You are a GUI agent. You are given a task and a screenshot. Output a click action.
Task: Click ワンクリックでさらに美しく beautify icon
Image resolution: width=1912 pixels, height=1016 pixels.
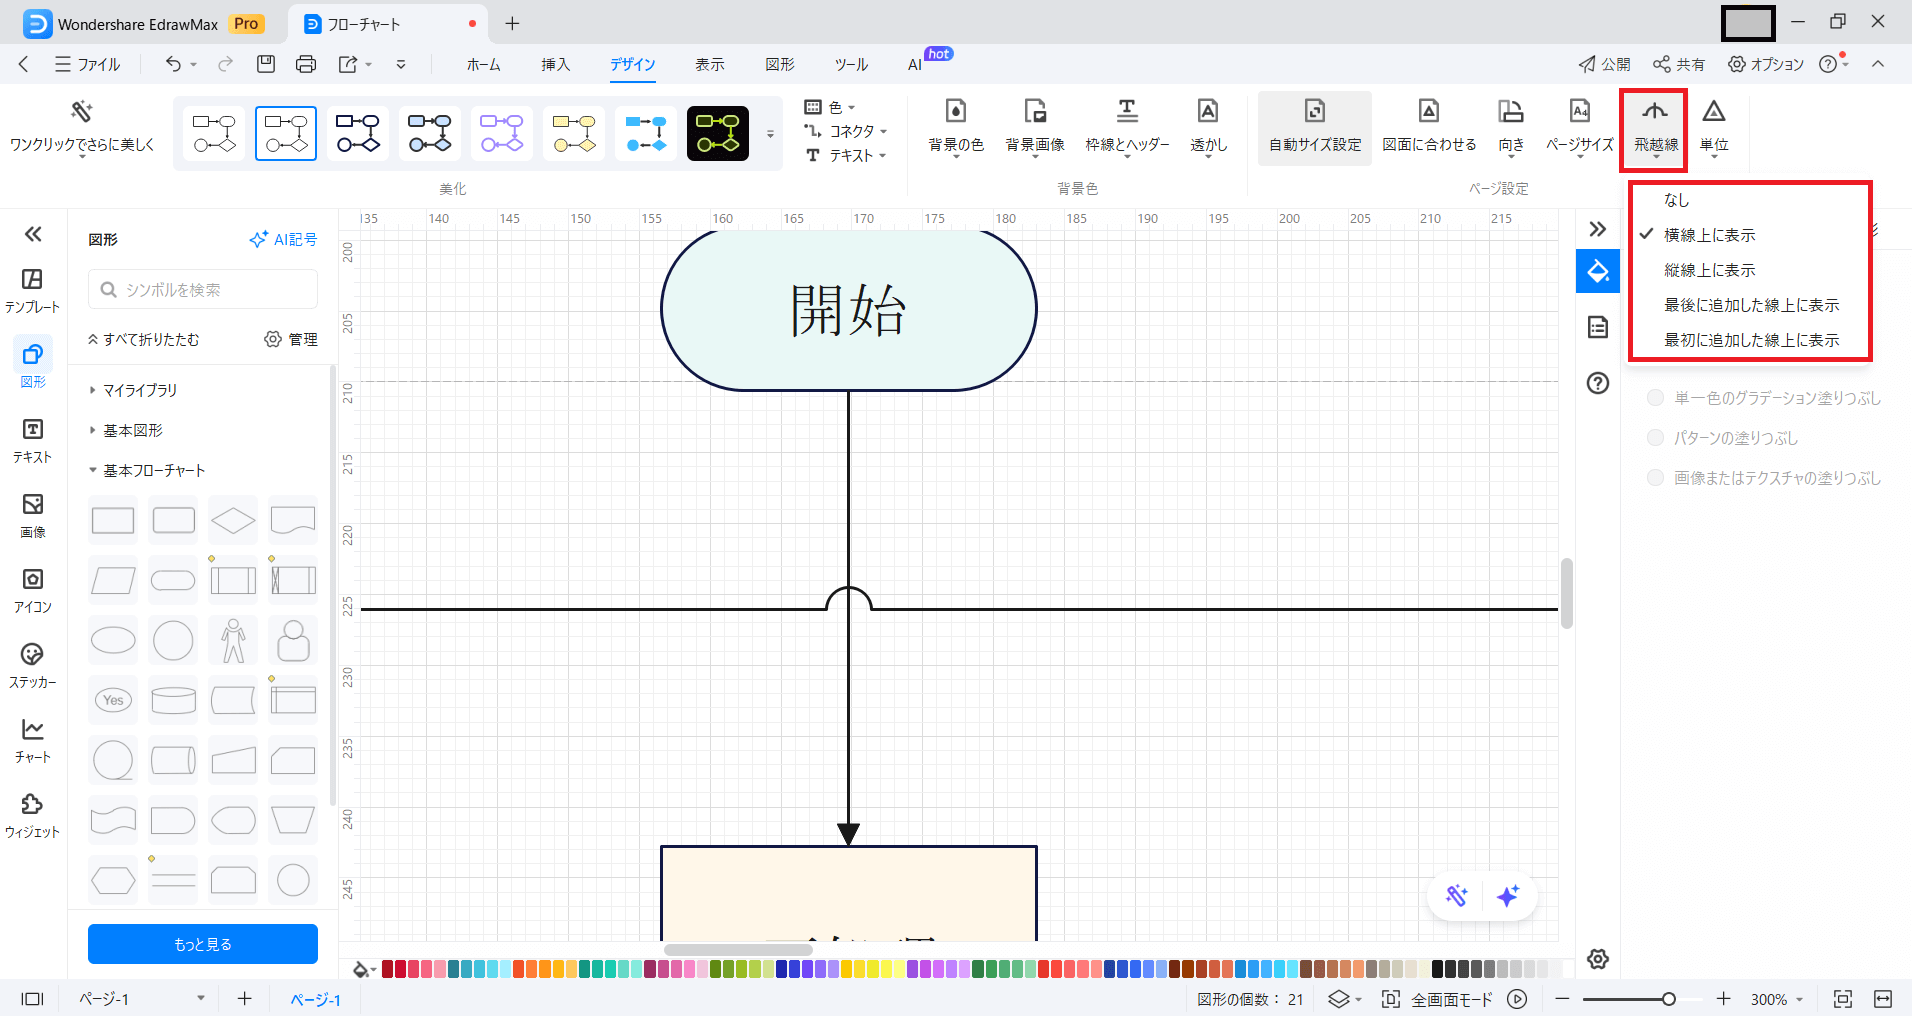[x=82, y=111]
